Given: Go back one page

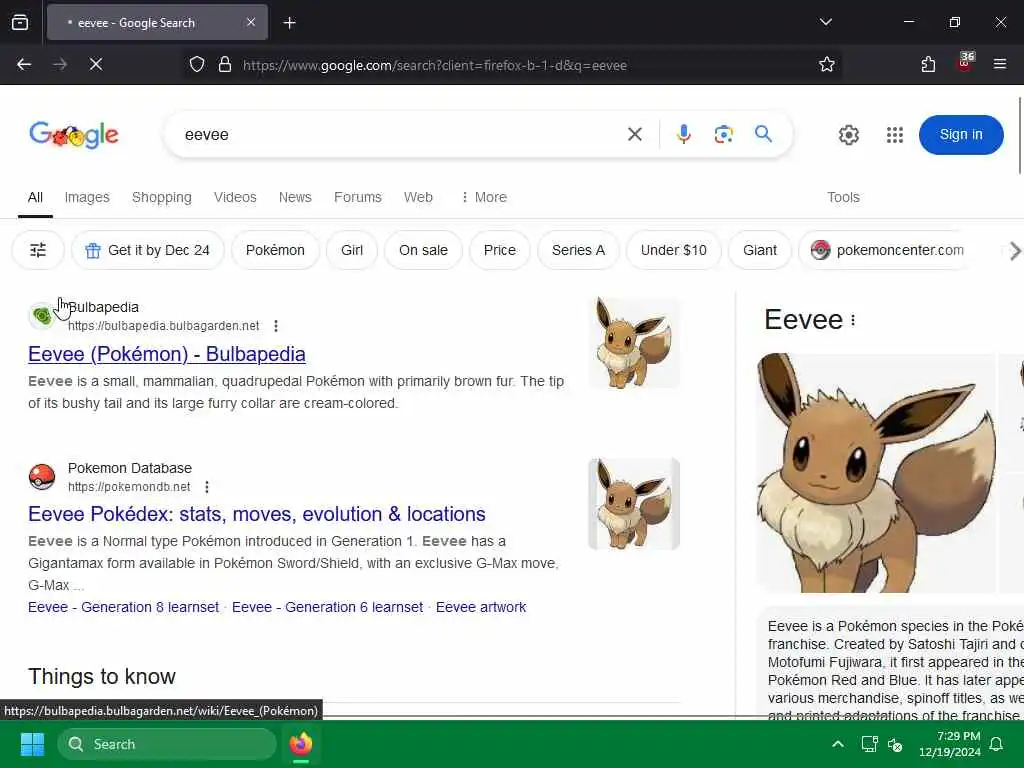Looking at the screenshot, I should click(x=24, y=64).
